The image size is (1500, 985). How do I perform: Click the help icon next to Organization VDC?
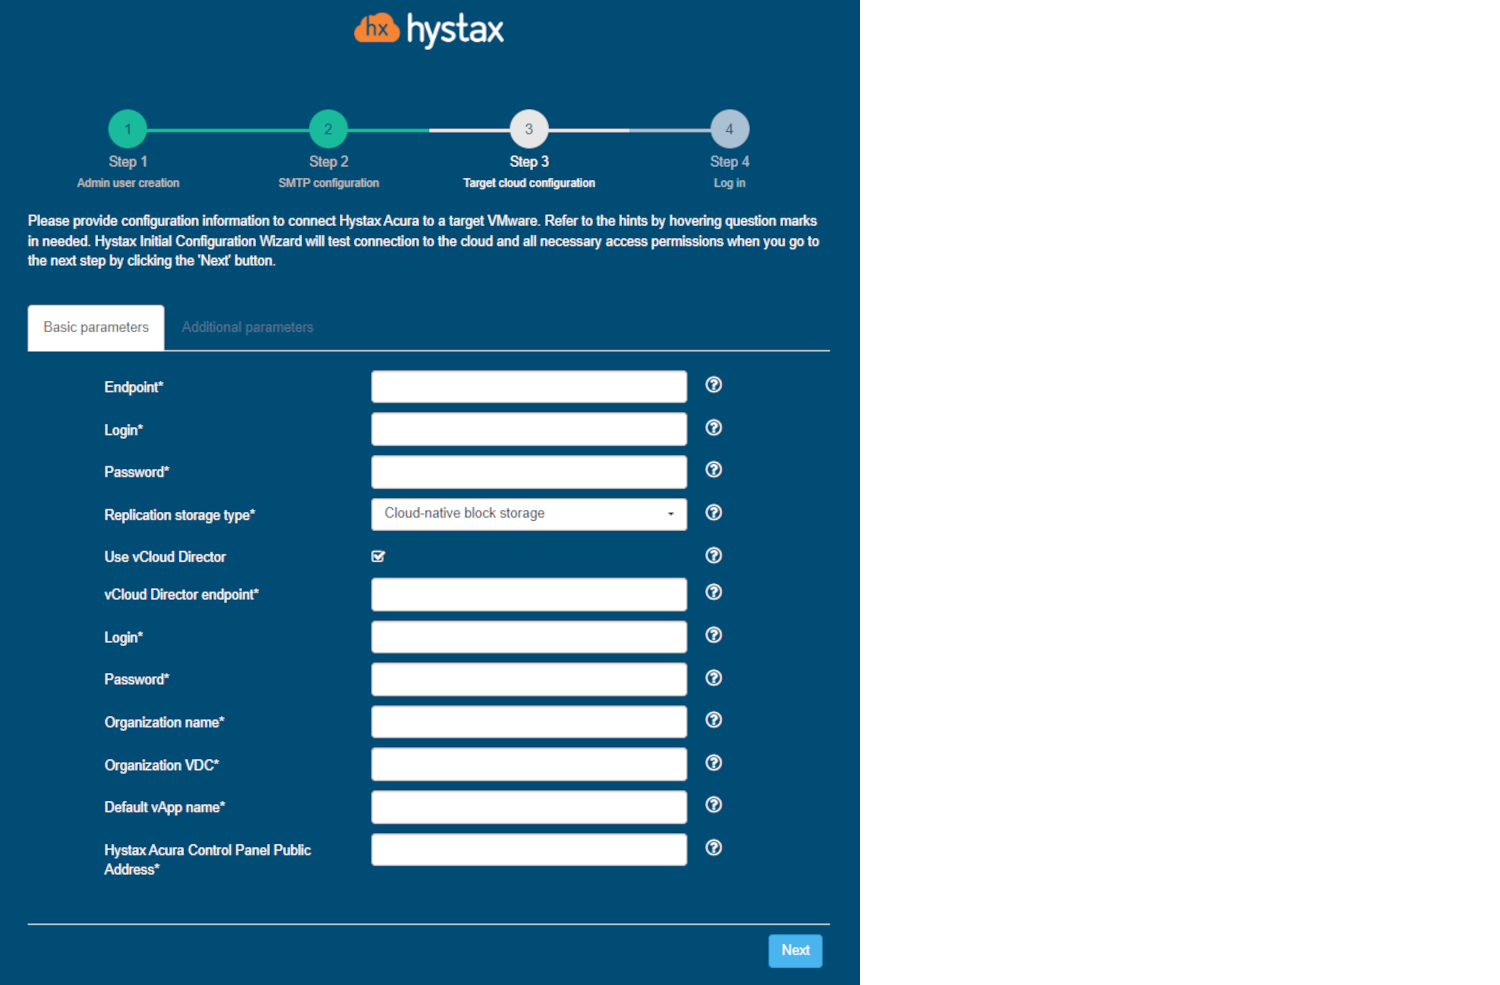(x=713, y=763)
